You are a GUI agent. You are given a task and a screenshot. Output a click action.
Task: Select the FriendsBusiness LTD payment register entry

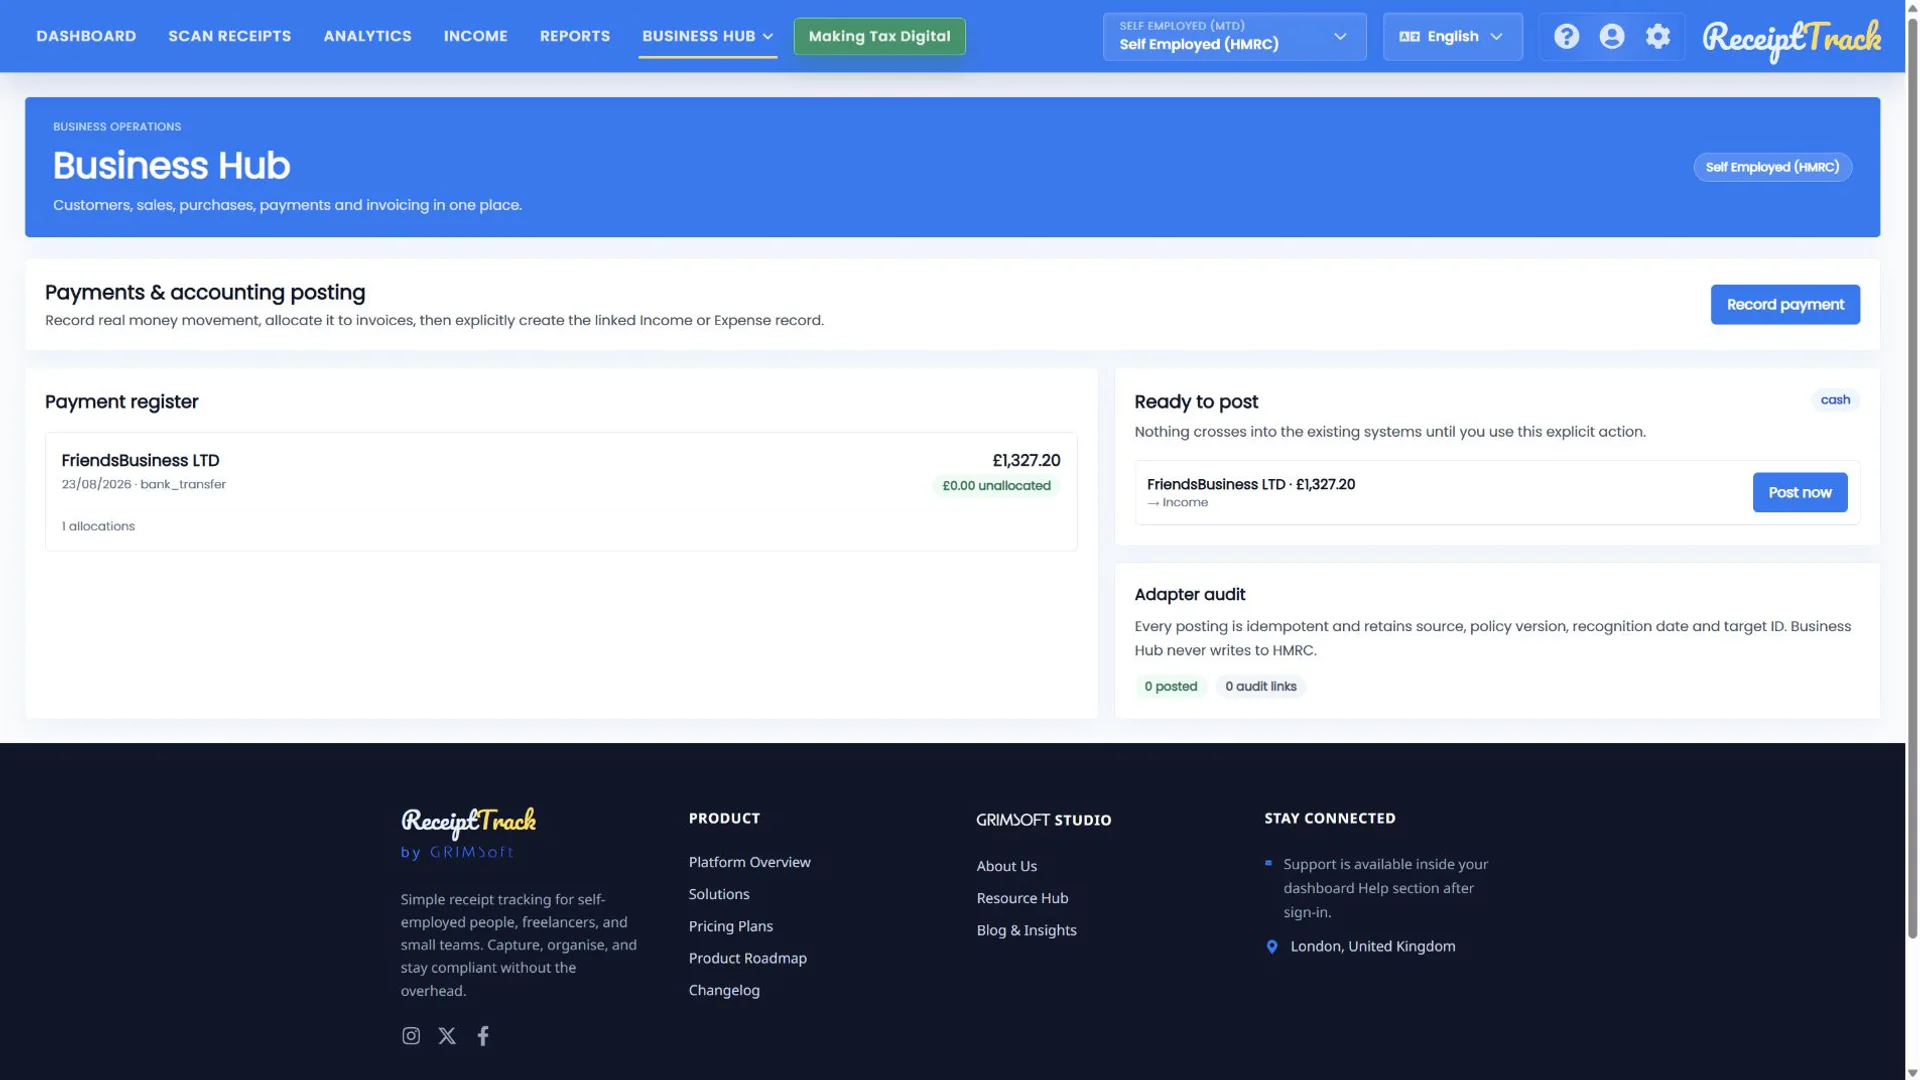point(561,492)
